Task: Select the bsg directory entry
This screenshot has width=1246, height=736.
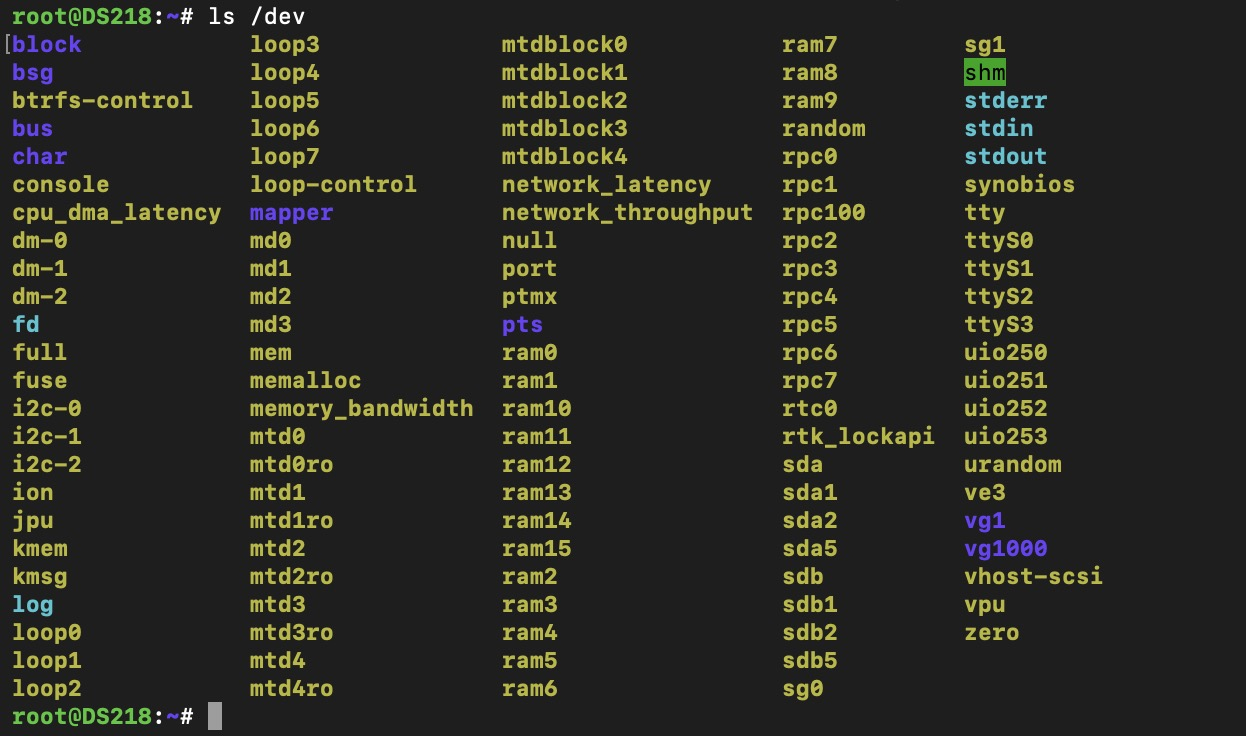Action: (x=33, y=73)
